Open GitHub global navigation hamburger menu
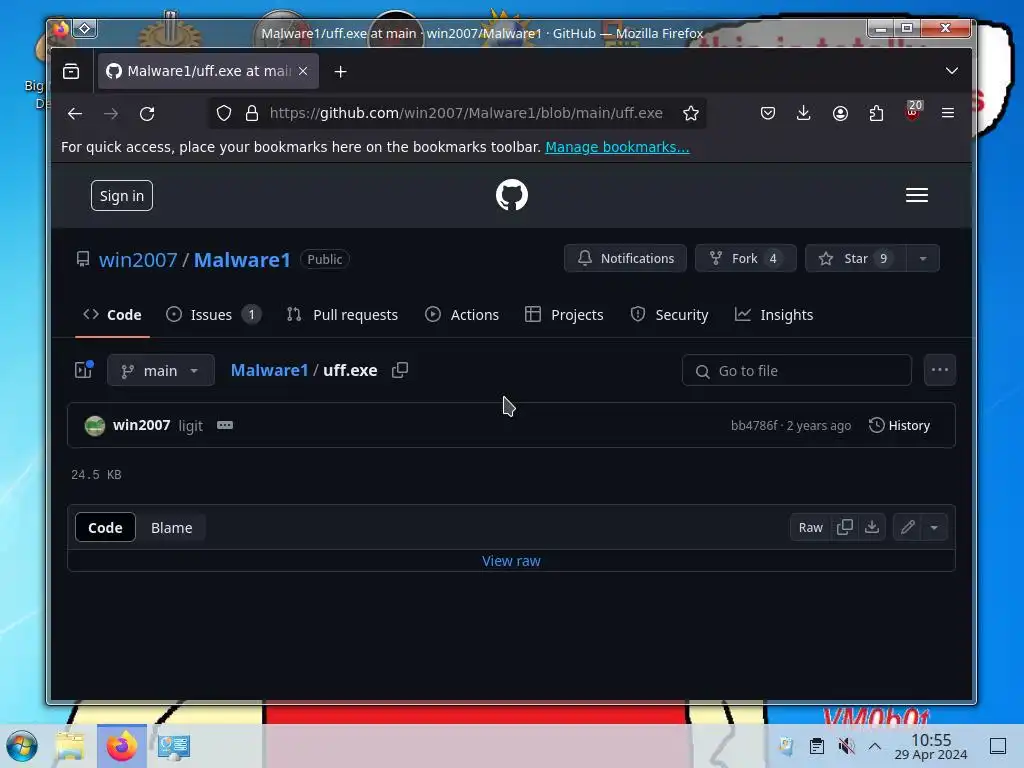The image size is (1024, 768). click(917, 195)
